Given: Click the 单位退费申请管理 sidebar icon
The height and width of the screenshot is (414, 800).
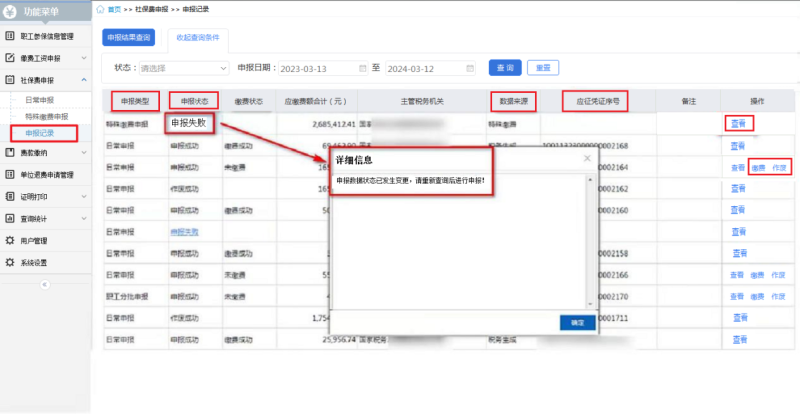Looking at the screenshot, I should 10,174.
